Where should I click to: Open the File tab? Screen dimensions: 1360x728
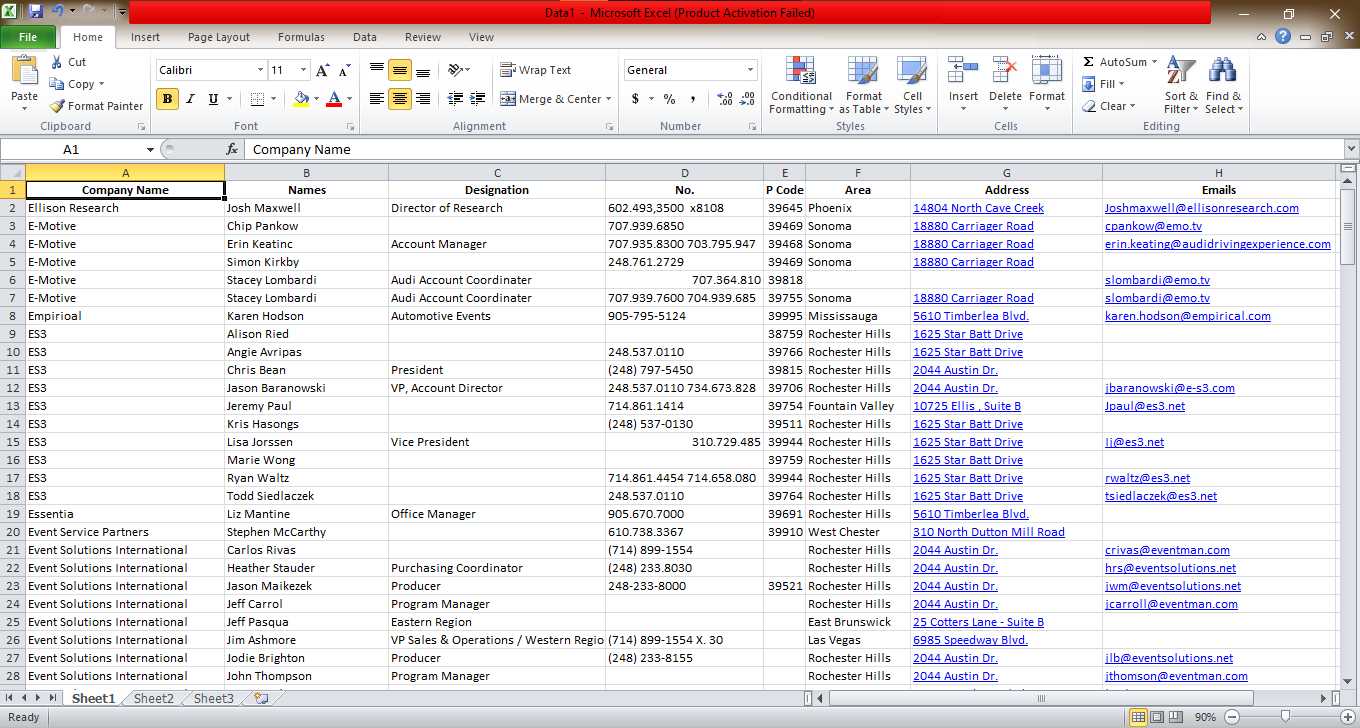[28, 37]
